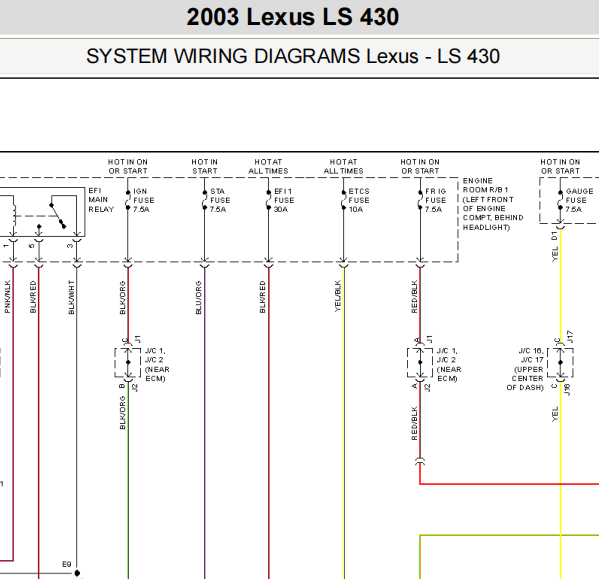The width and height of the screenshot is (599, 579).
Task: Select the 'EFI MAIN RELAY' label
Action: coord(101,200)
